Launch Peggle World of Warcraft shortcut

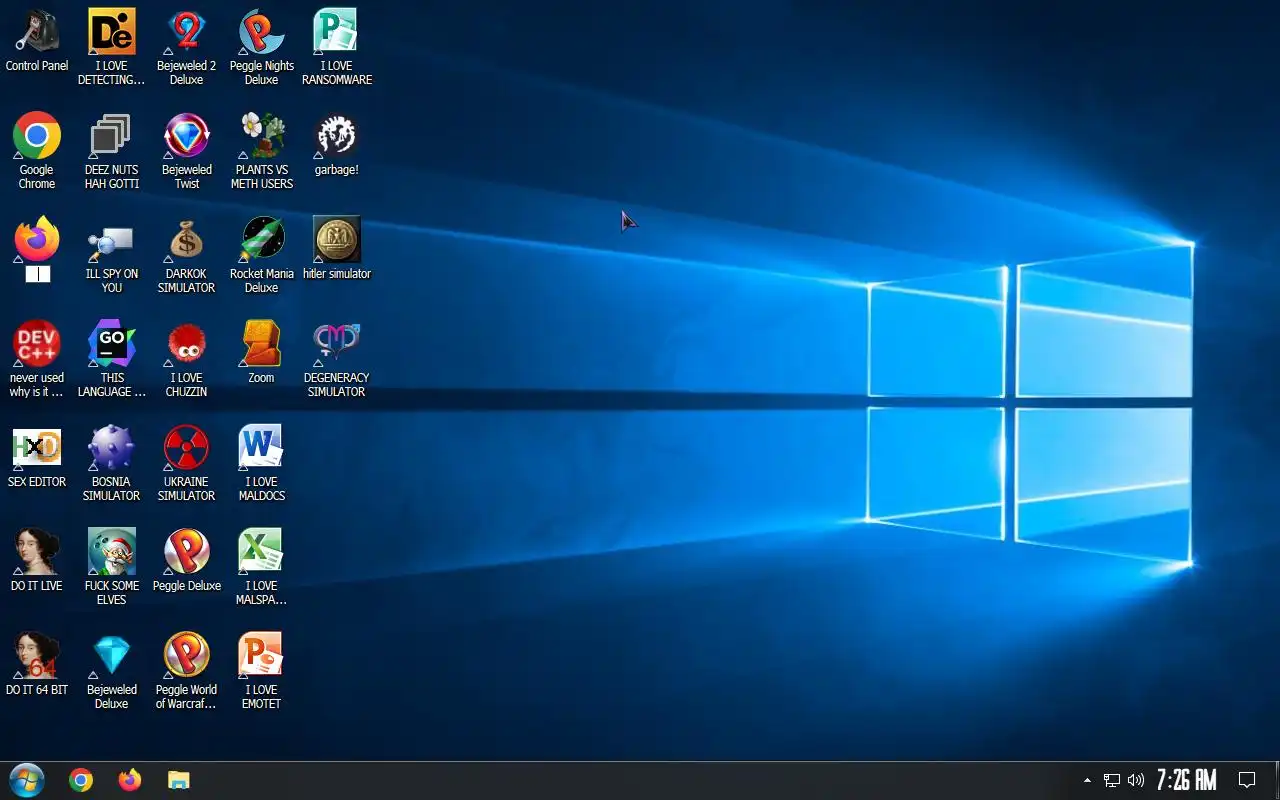coord(187,656)
